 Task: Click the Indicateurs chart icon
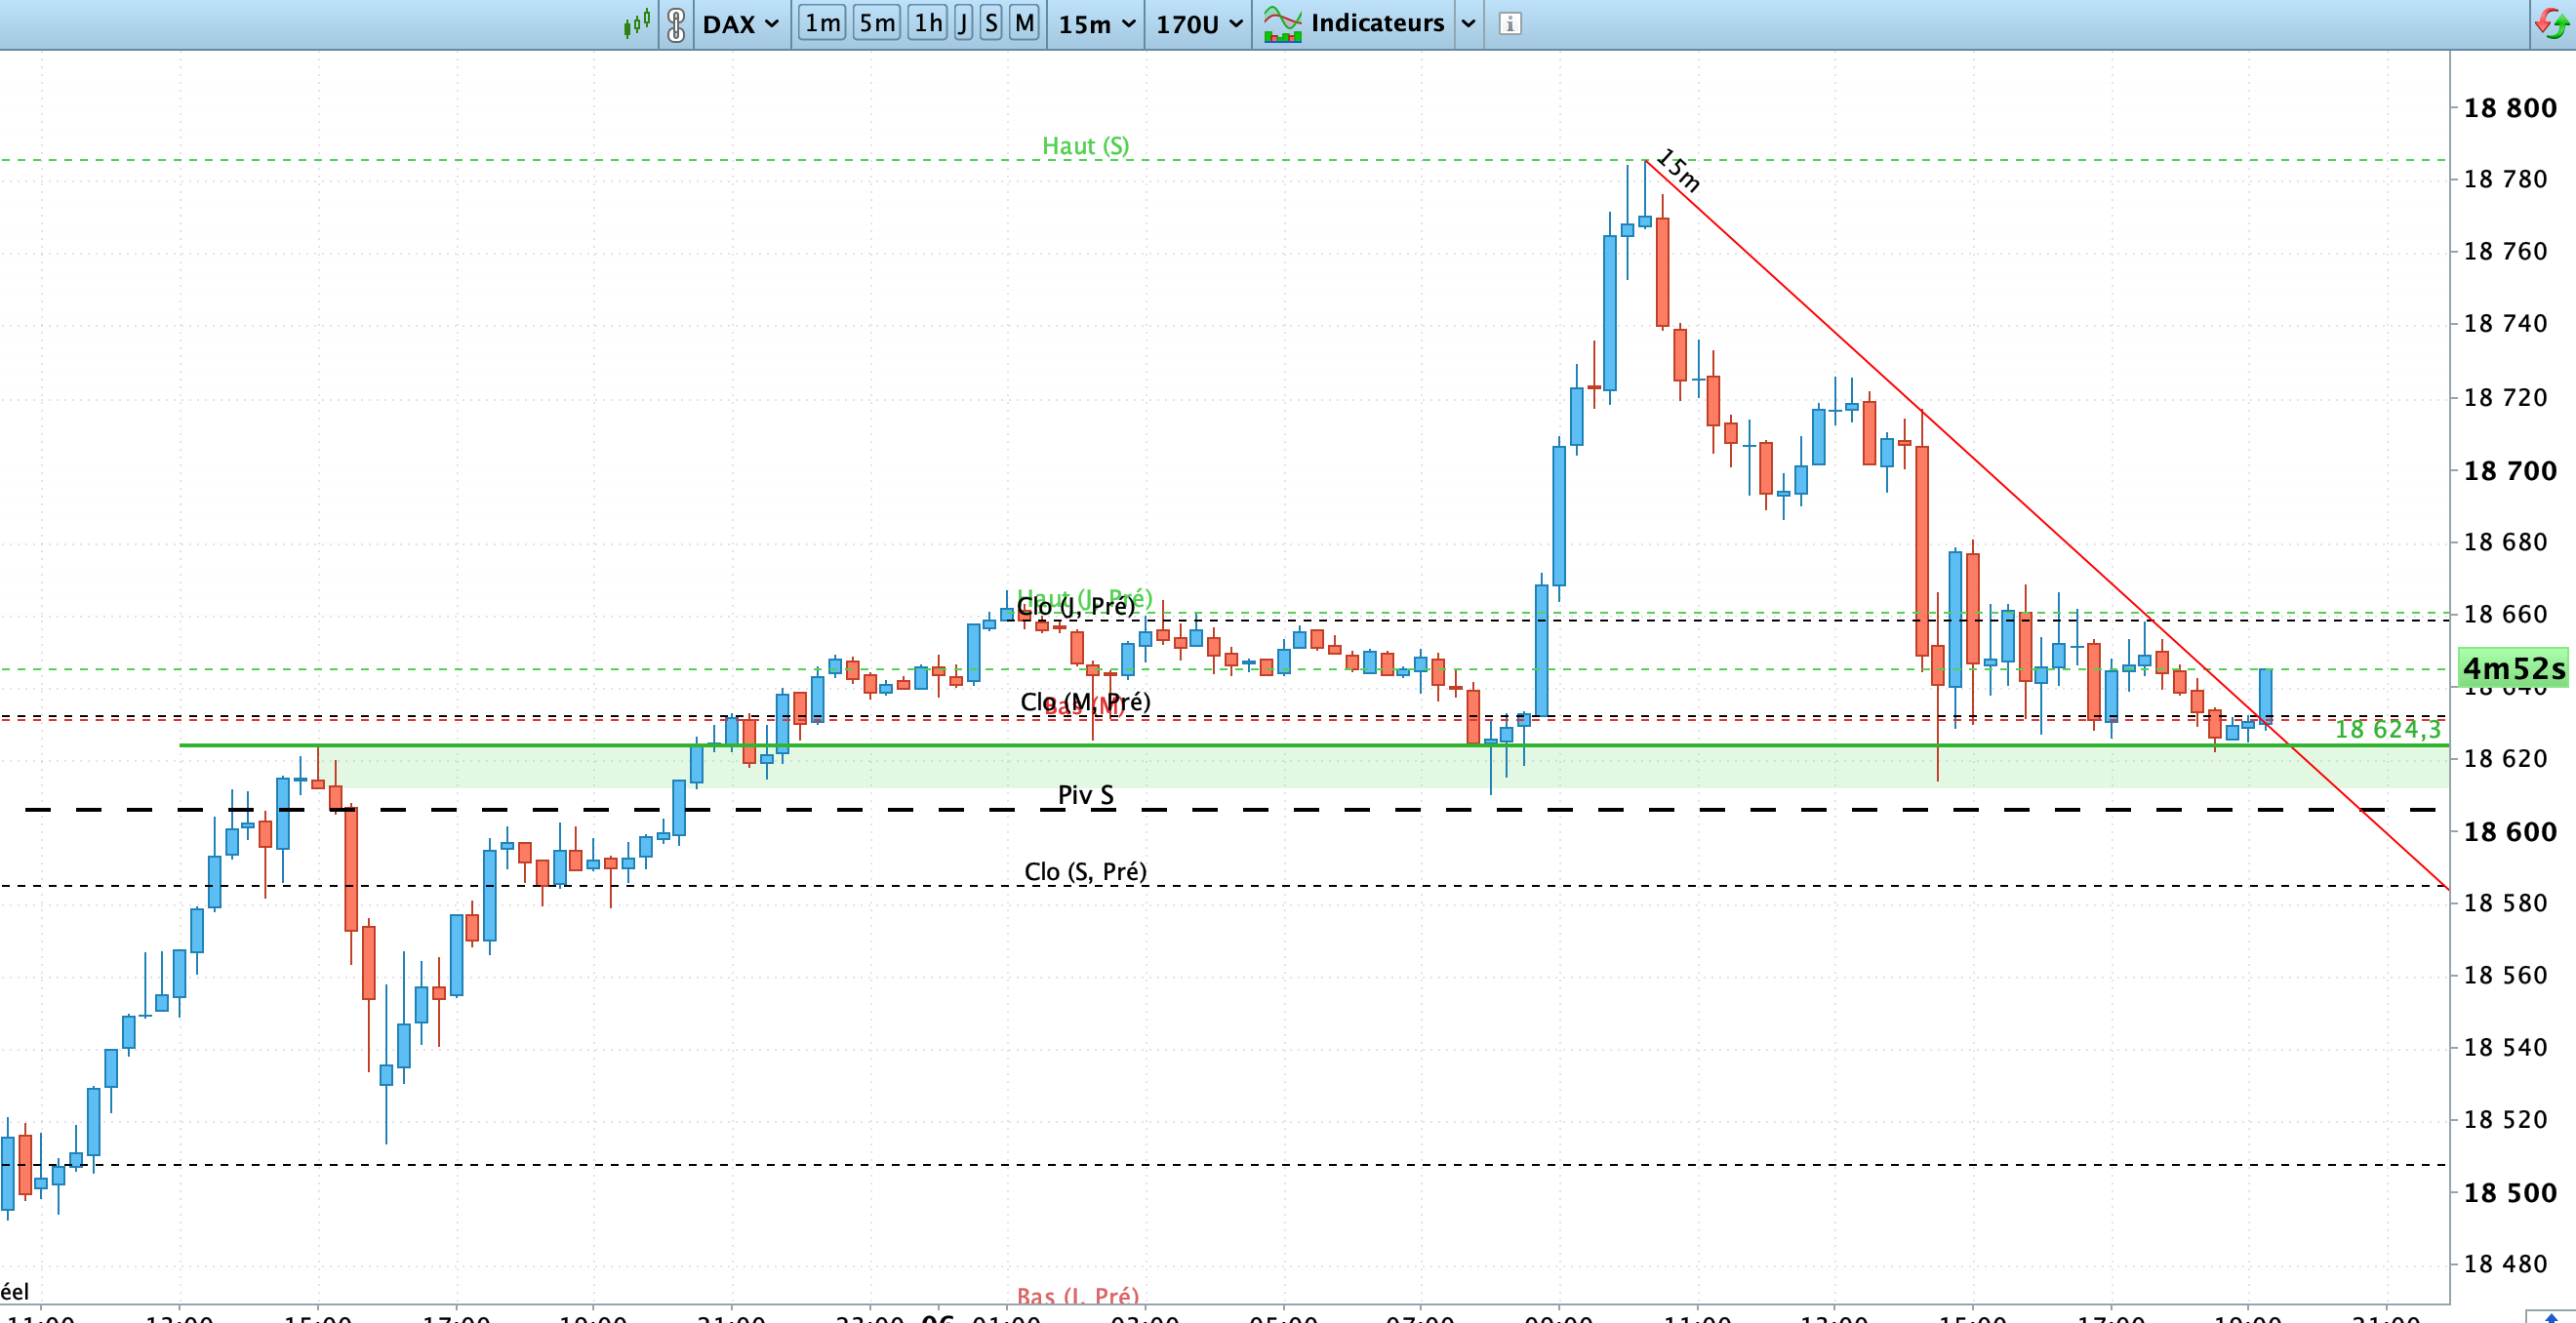click(x=1282, y=24)
